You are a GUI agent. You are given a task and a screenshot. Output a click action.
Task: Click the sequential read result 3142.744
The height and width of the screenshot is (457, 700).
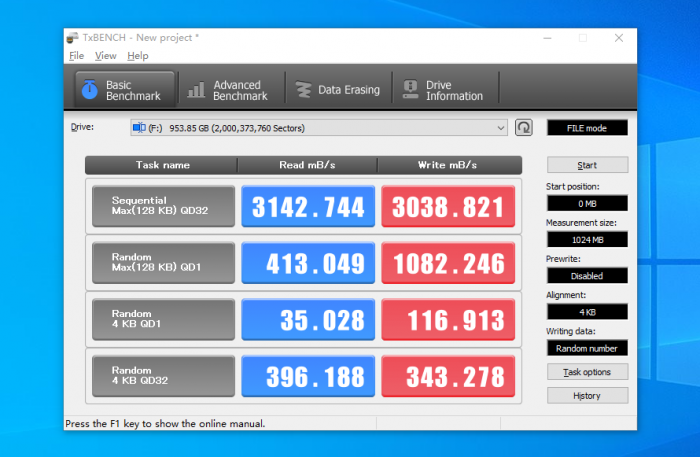(308, 206)
